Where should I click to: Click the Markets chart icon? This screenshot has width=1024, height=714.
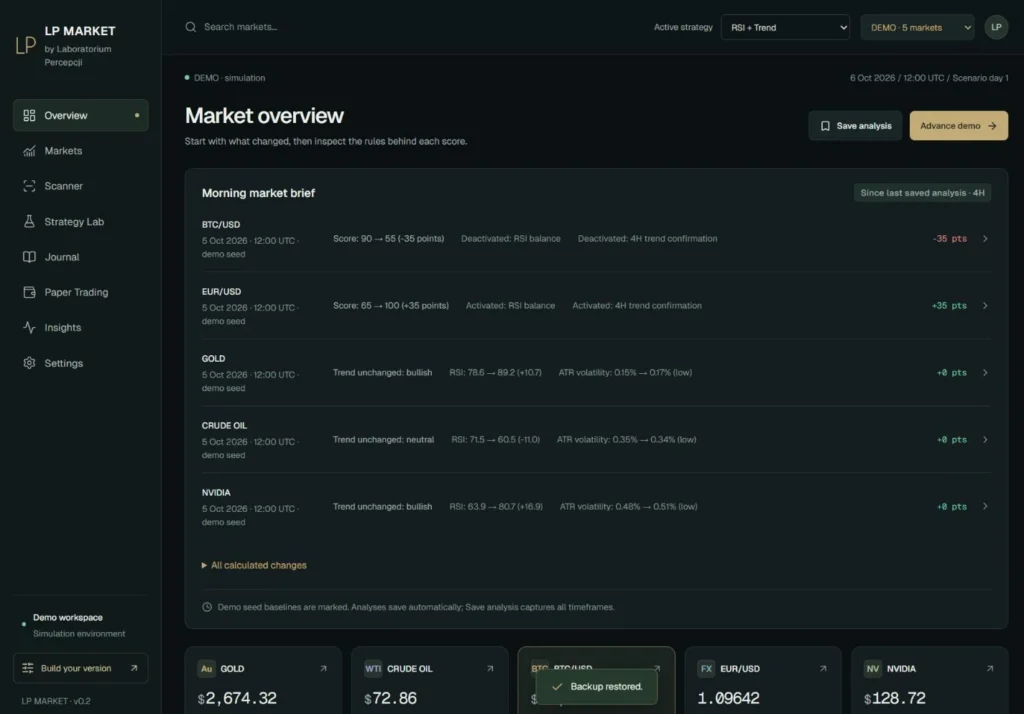(x=29, y=151)
